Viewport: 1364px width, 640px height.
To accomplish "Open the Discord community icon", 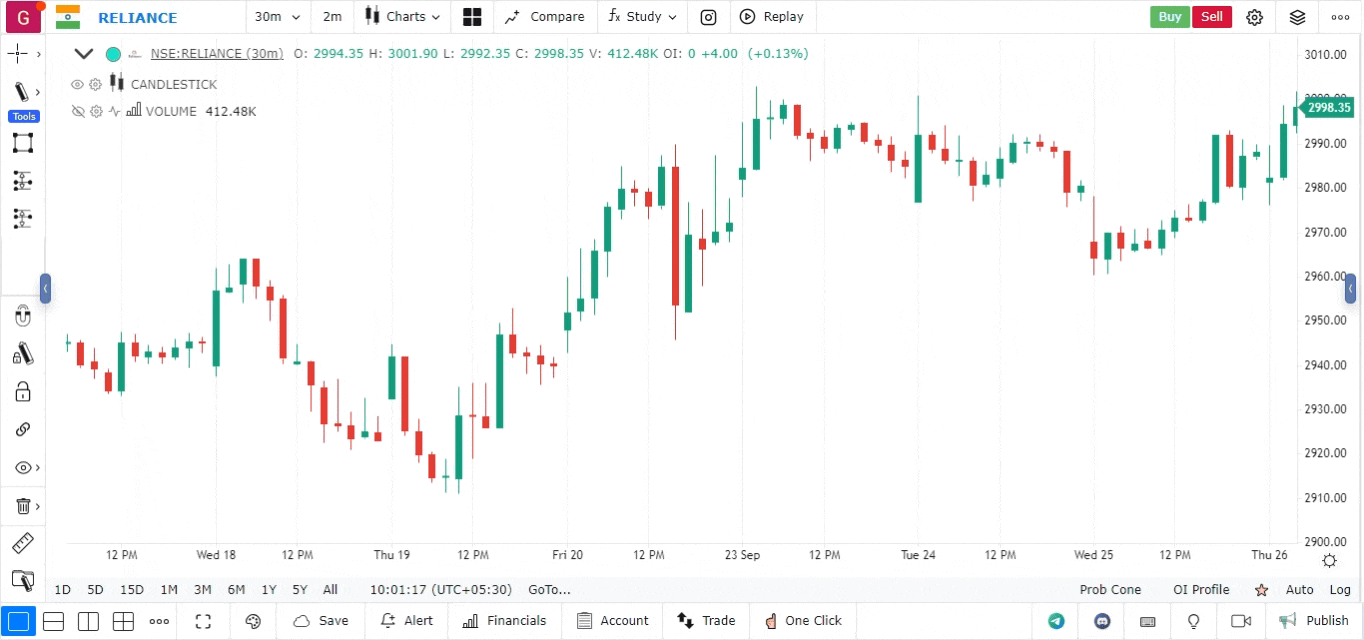I will [1103, 621].
